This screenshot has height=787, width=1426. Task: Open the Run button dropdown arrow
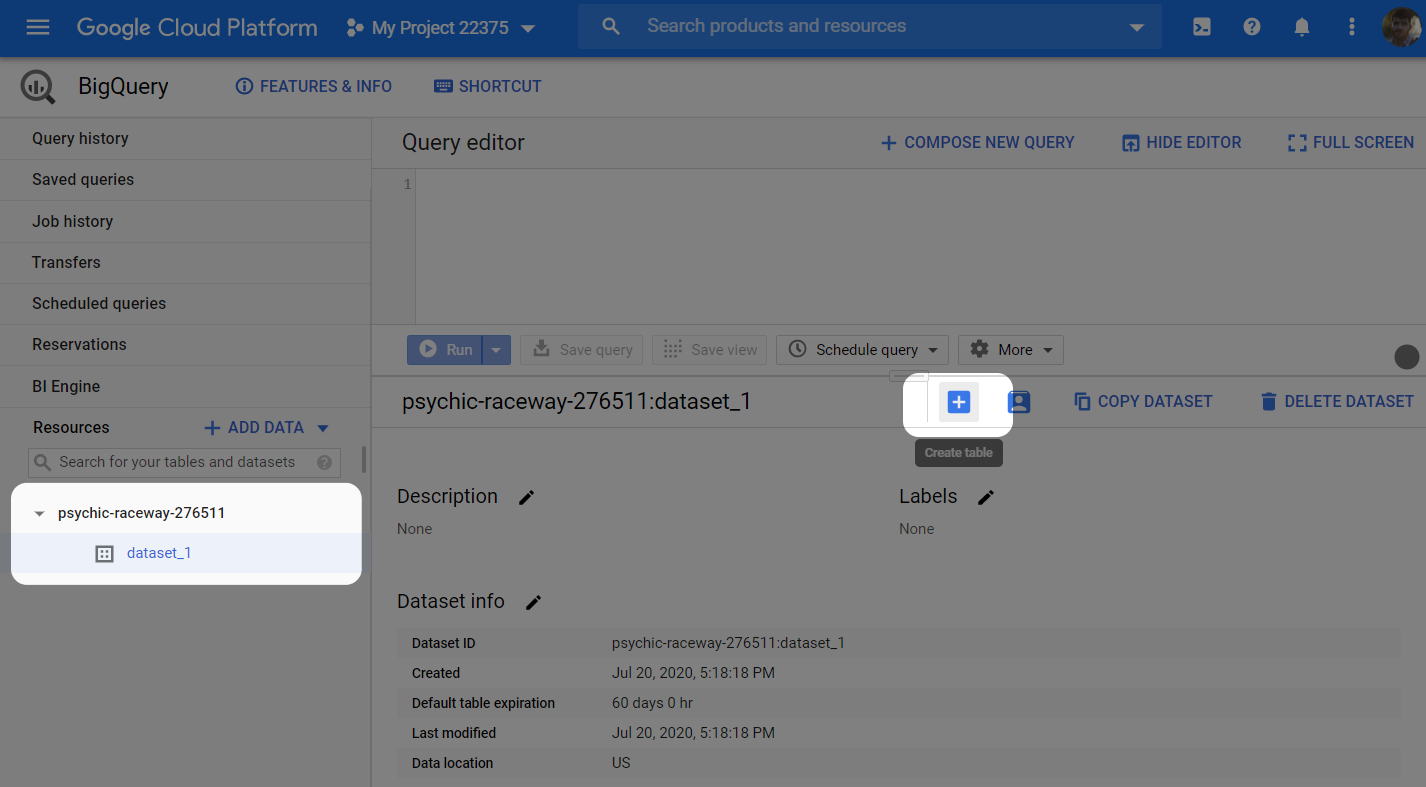497,350
